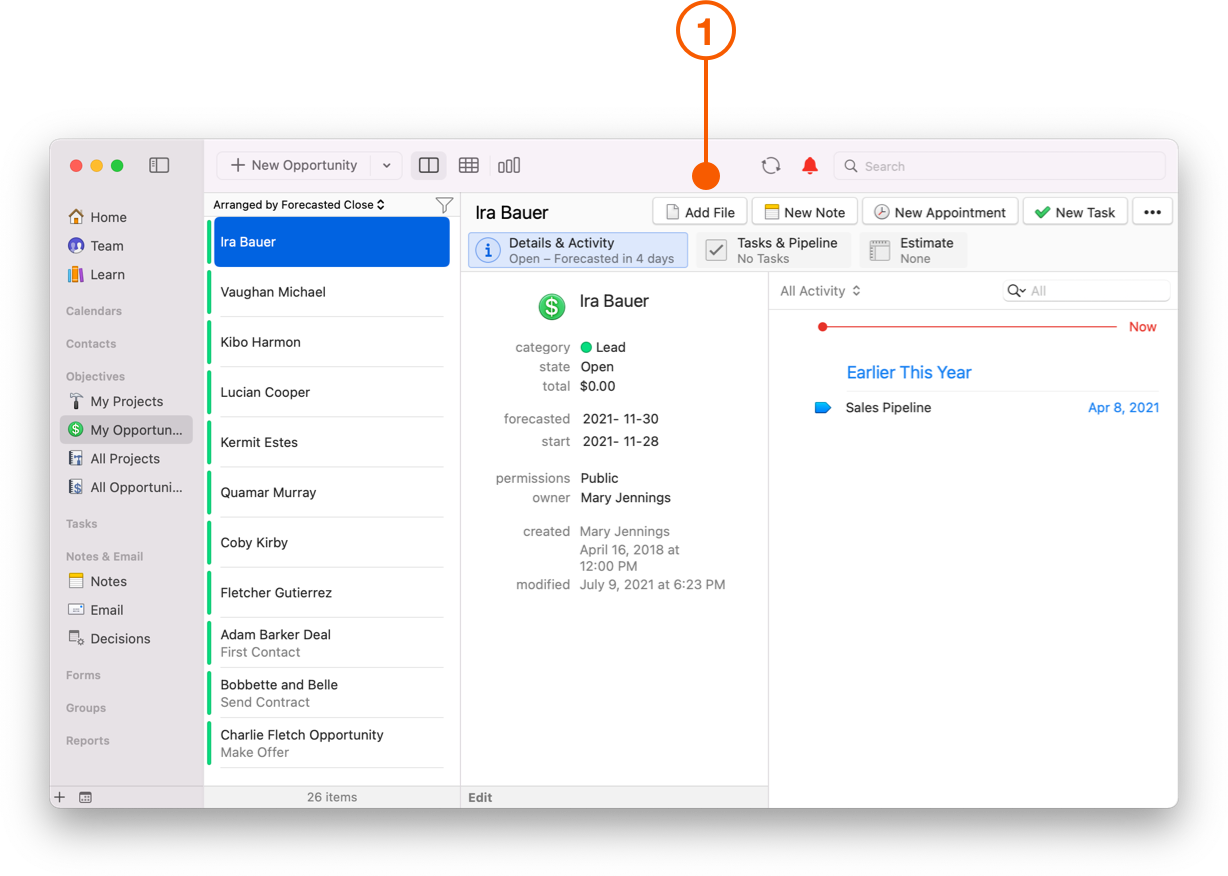Switch to table grid view
Viewport: 1228px width, 876px height.
pyautogui.click(x=469, y=166)
